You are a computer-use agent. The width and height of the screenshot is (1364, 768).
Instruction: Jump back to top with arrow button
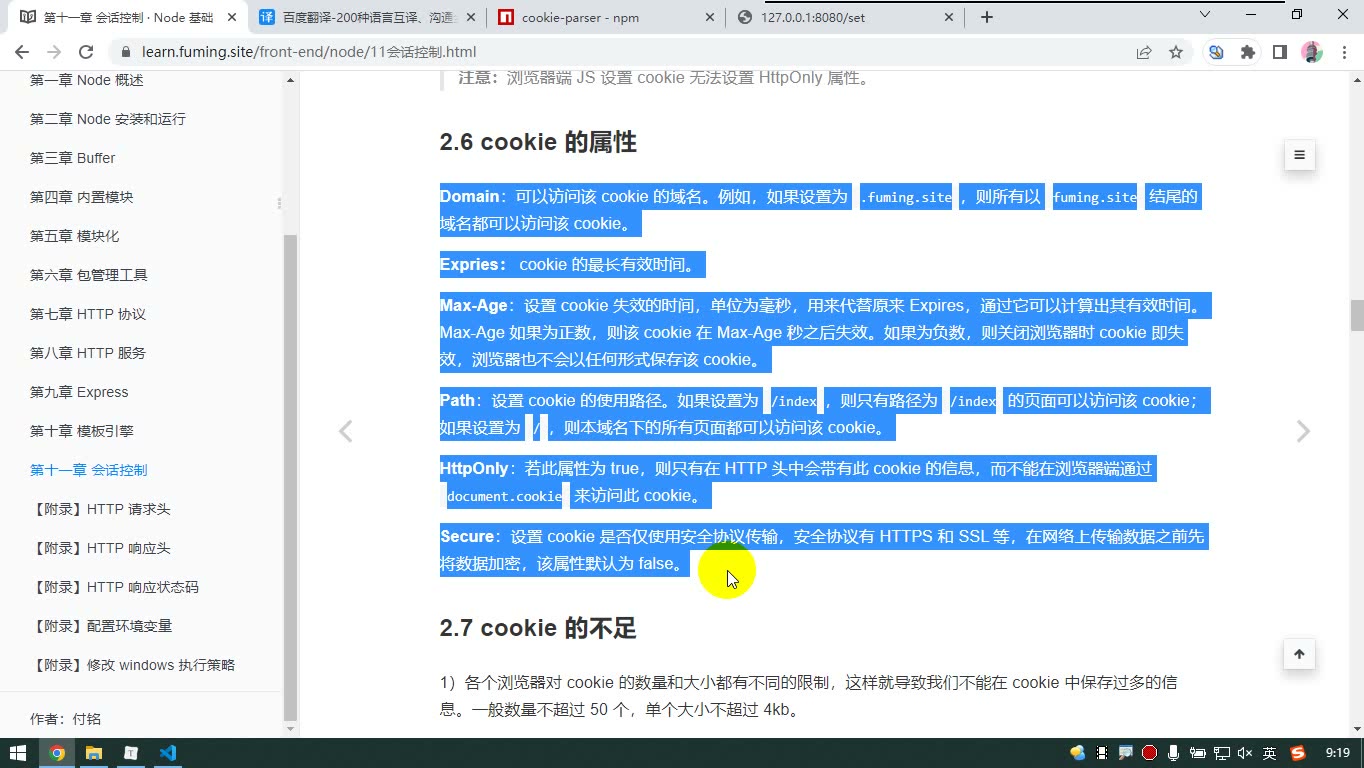[x=1299, y=654]
